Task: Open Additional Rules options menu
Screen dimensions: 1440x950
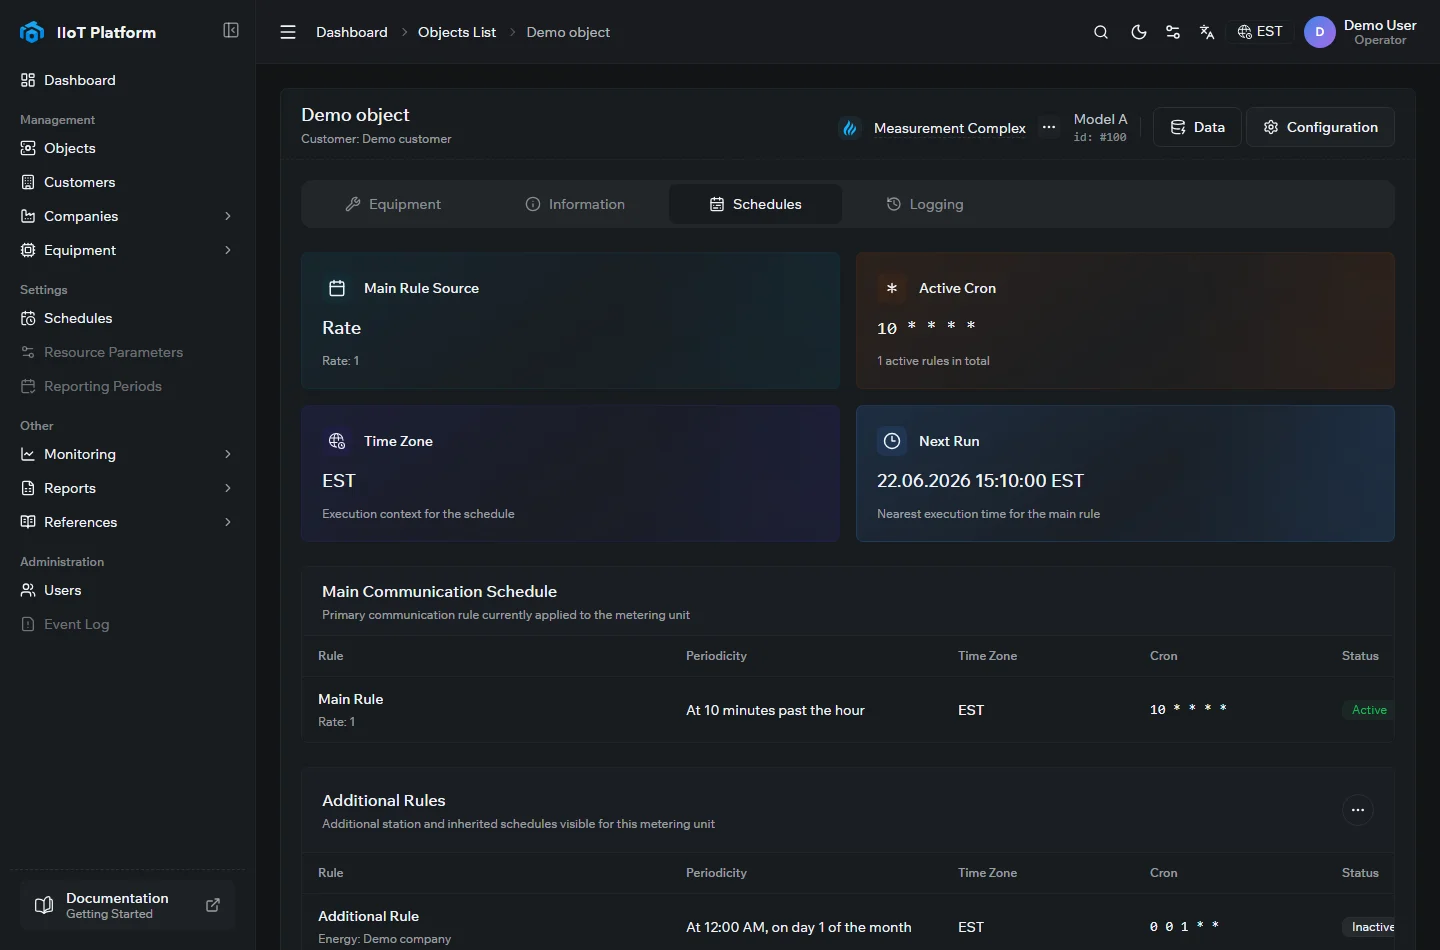Action: (1358, 810)
